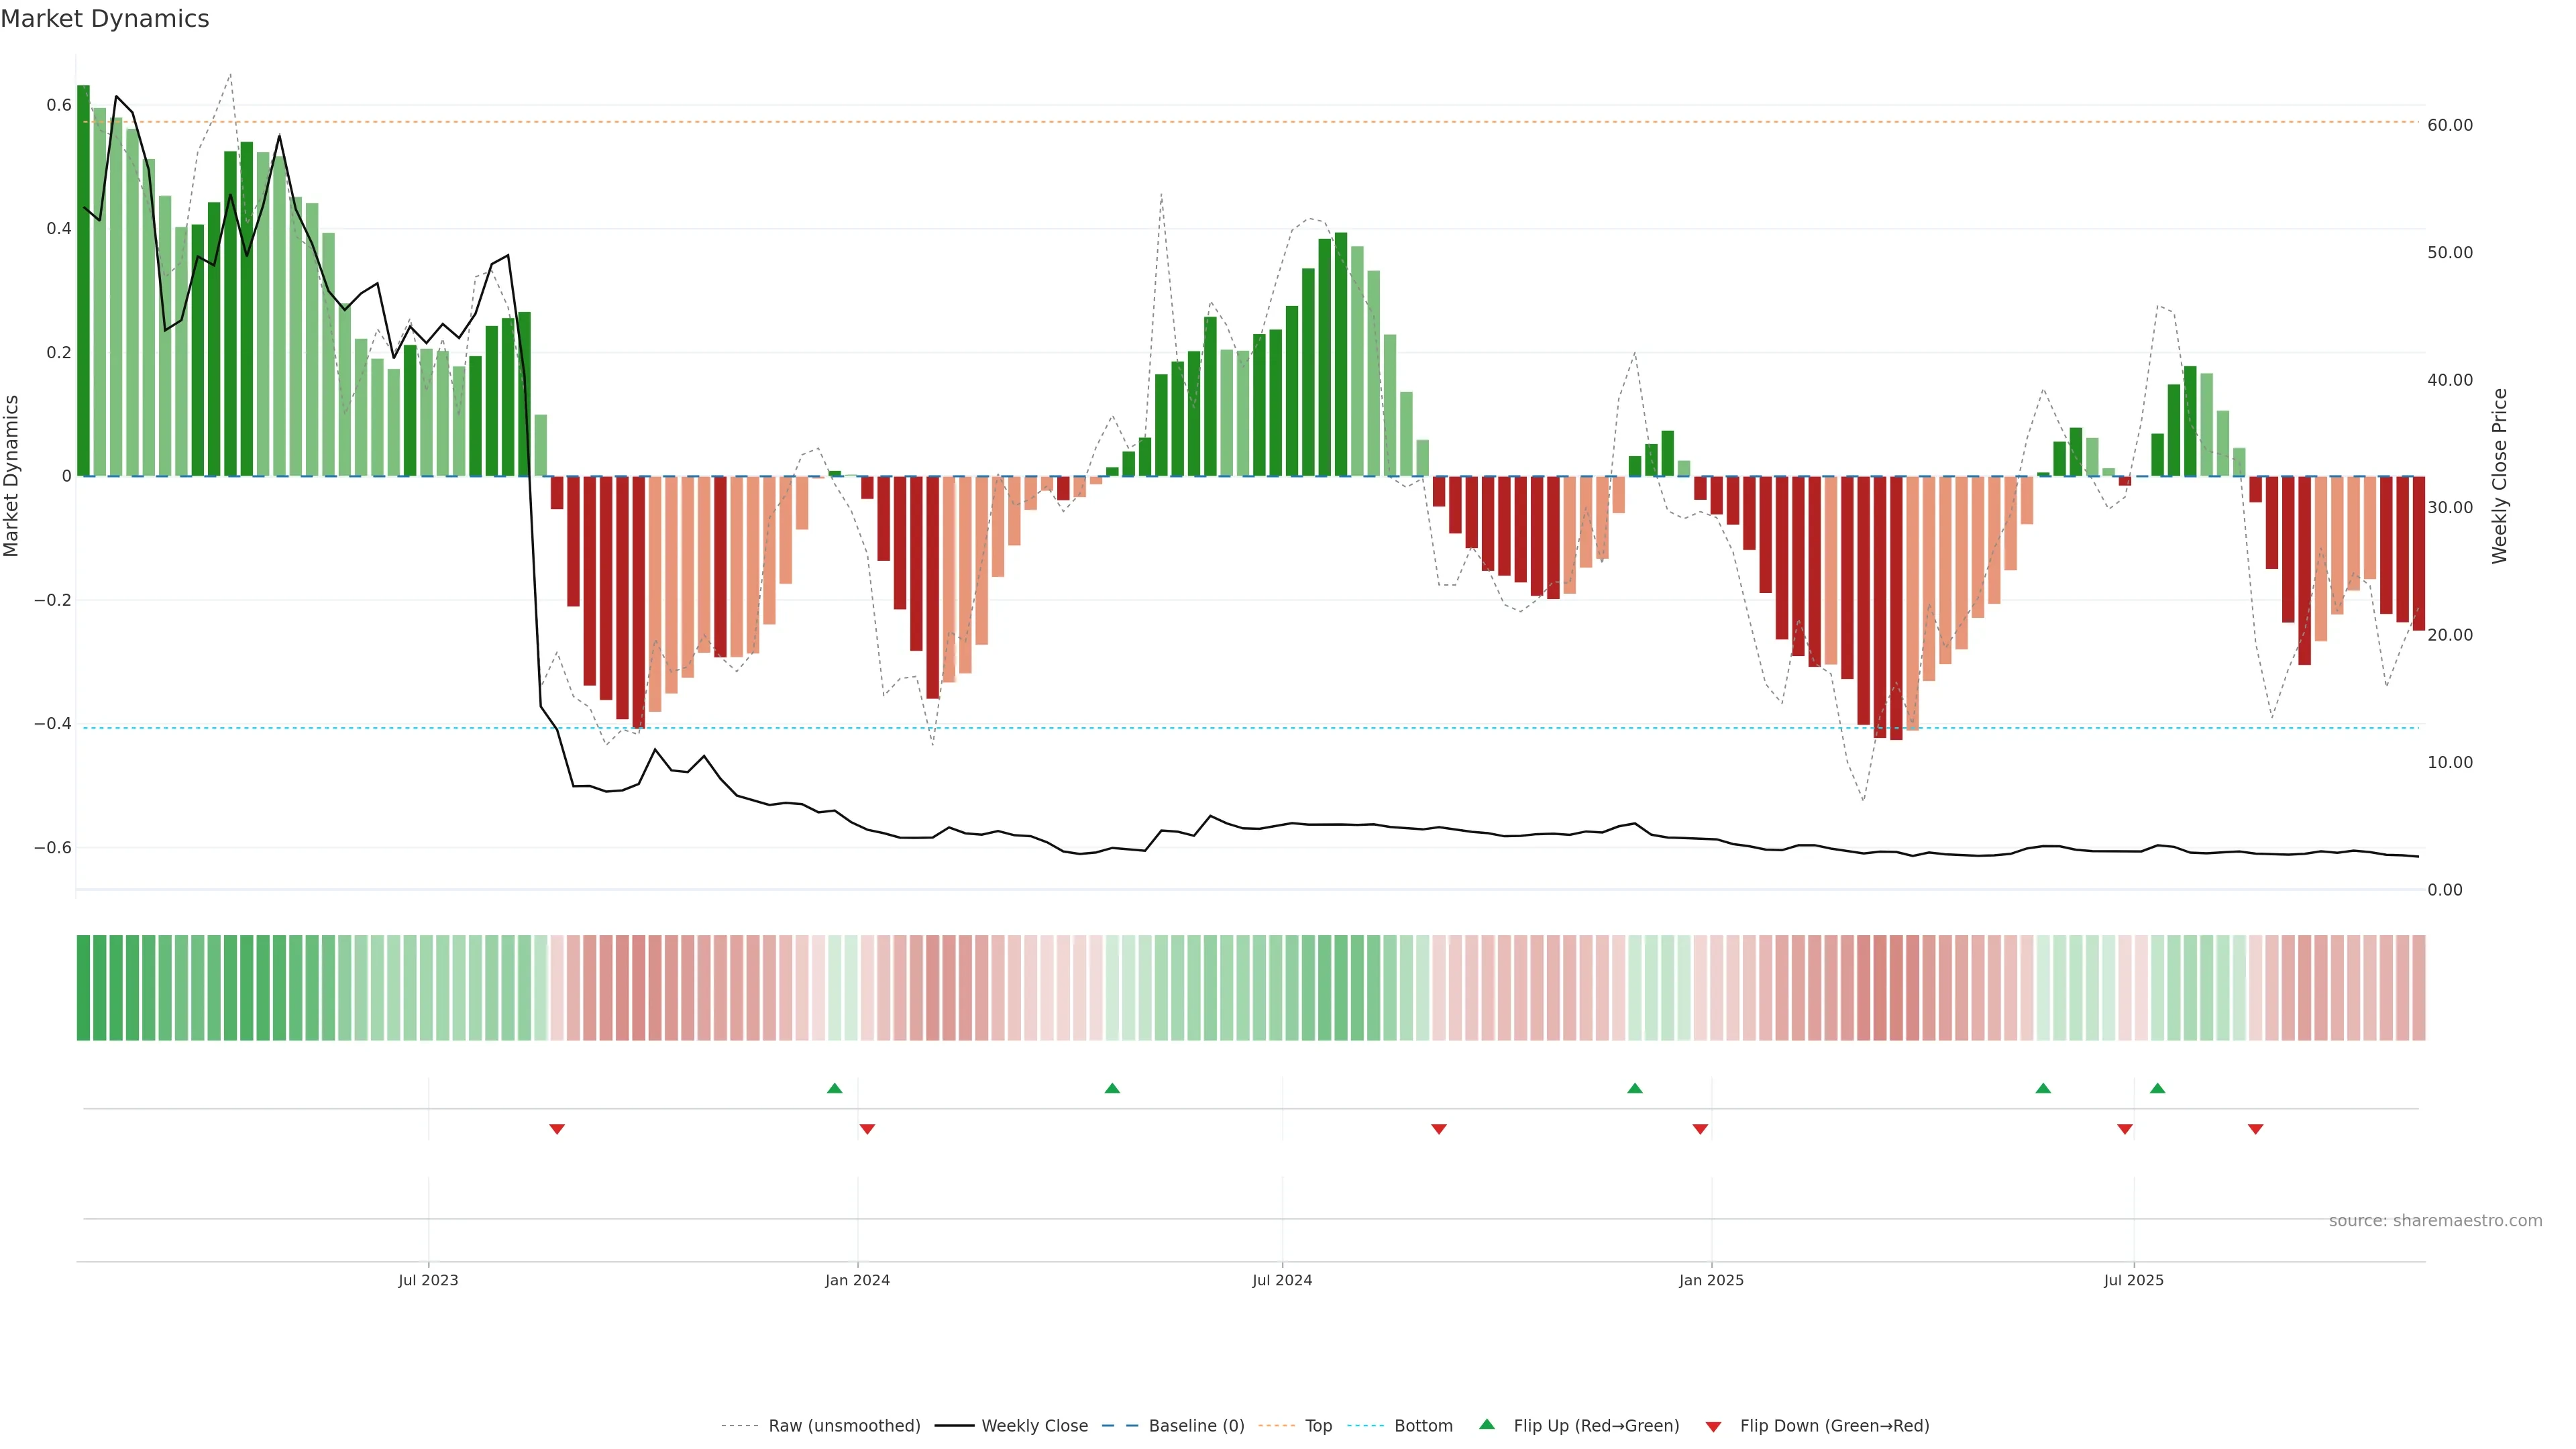Click the Jul 2024 x-axis label
The image size is (2576, 1449).
[1282, 1280]
